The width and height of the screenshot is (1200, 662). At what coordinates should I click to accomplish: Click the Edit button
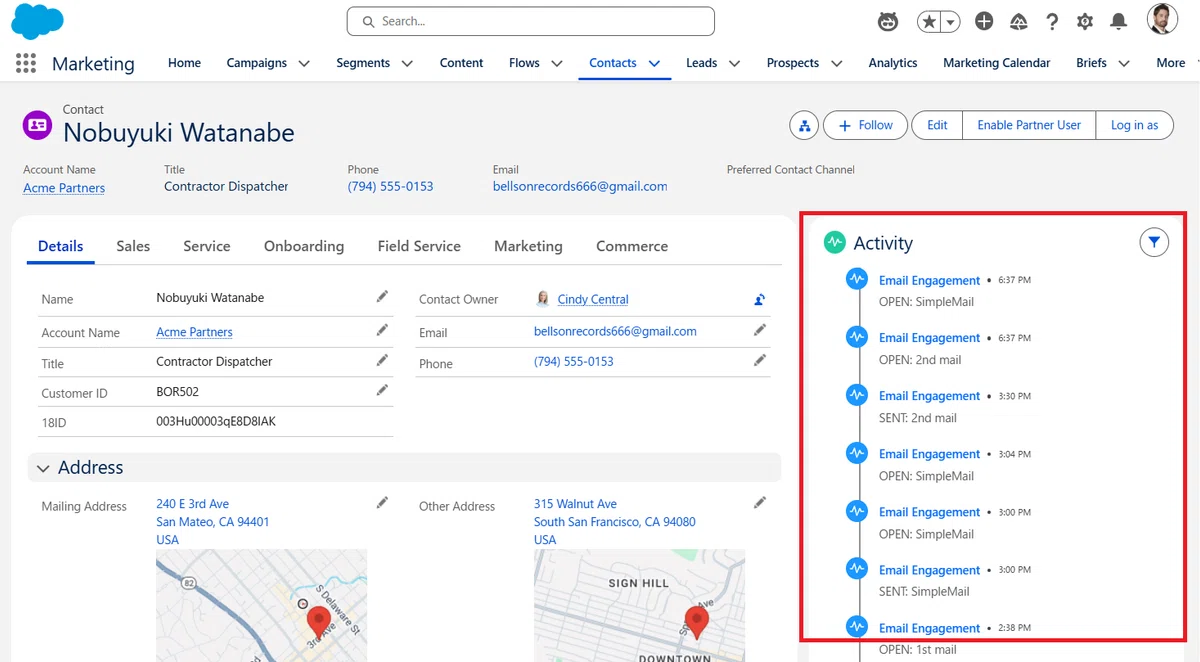[x=937, y=125]
